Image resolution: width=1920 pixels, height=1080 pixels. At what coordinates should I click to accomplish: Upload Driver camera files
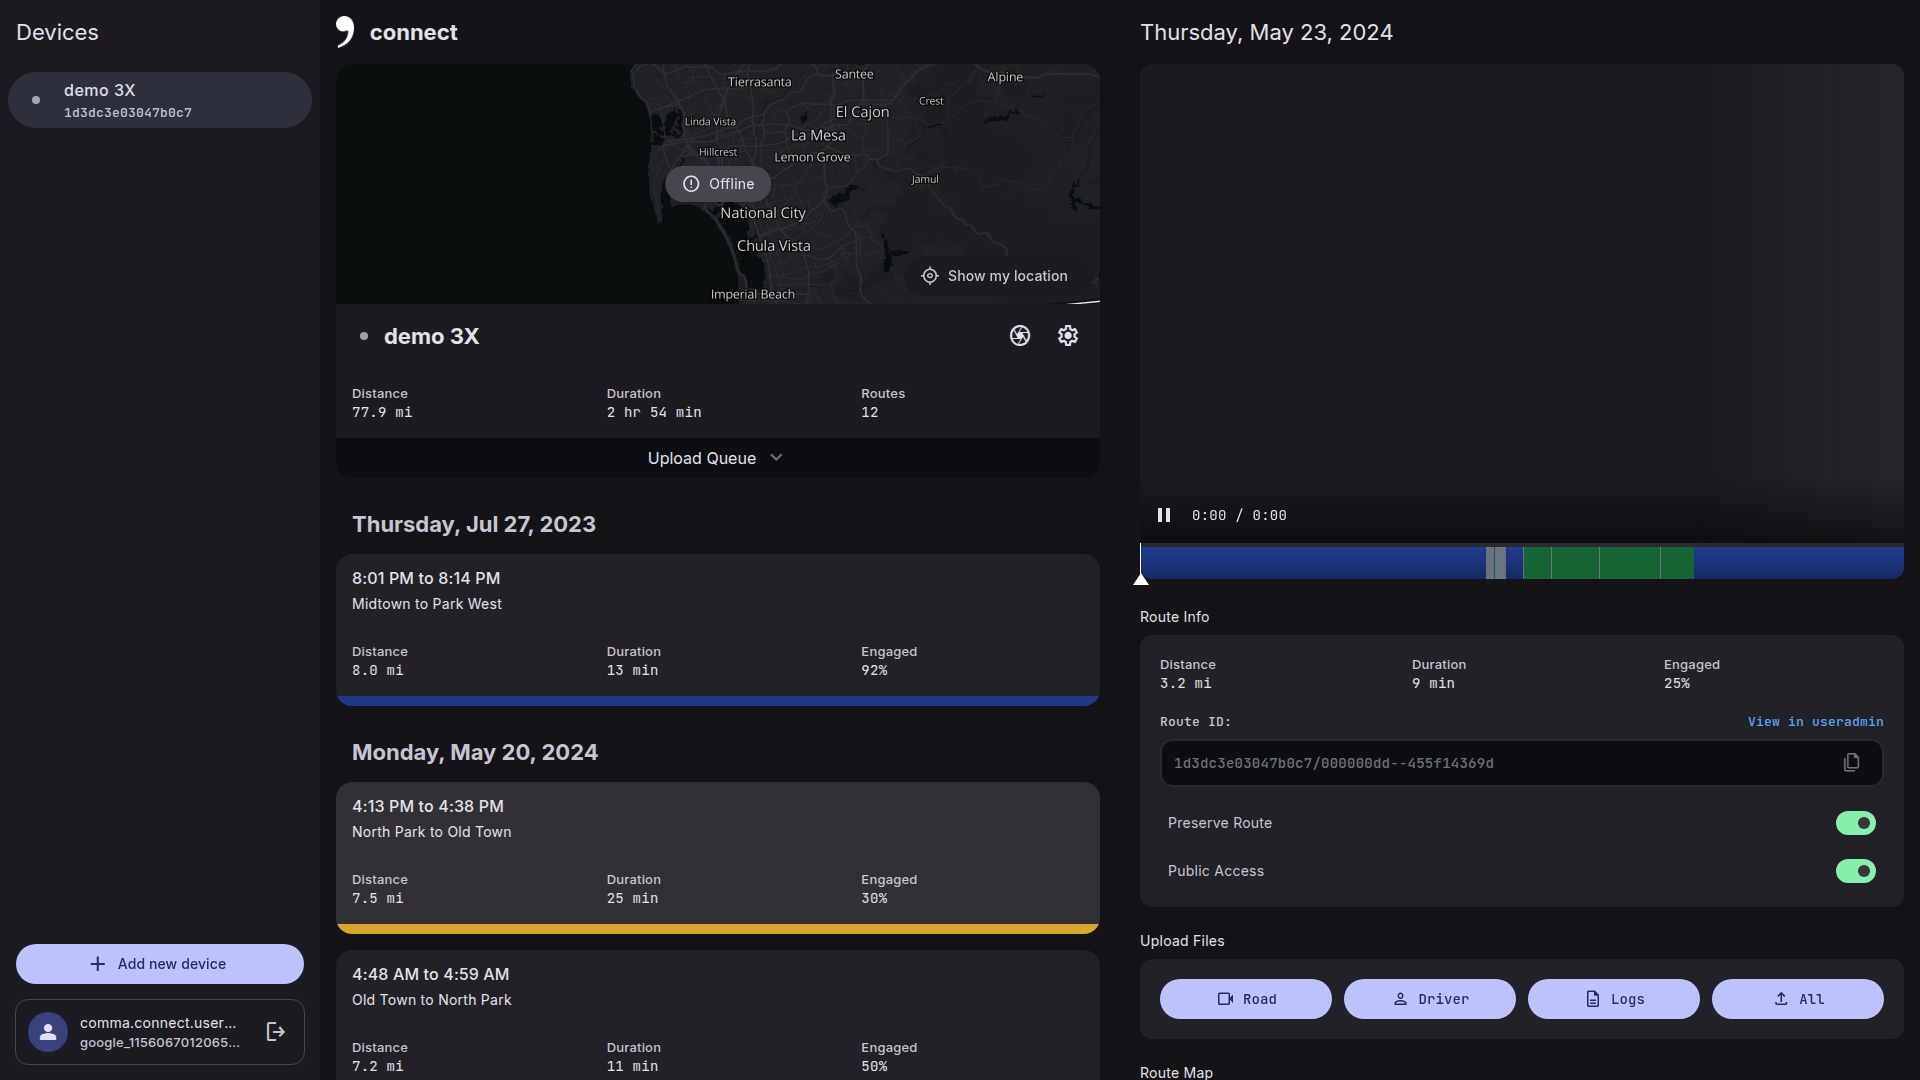pyautogui.click(x=1429, y=999)
